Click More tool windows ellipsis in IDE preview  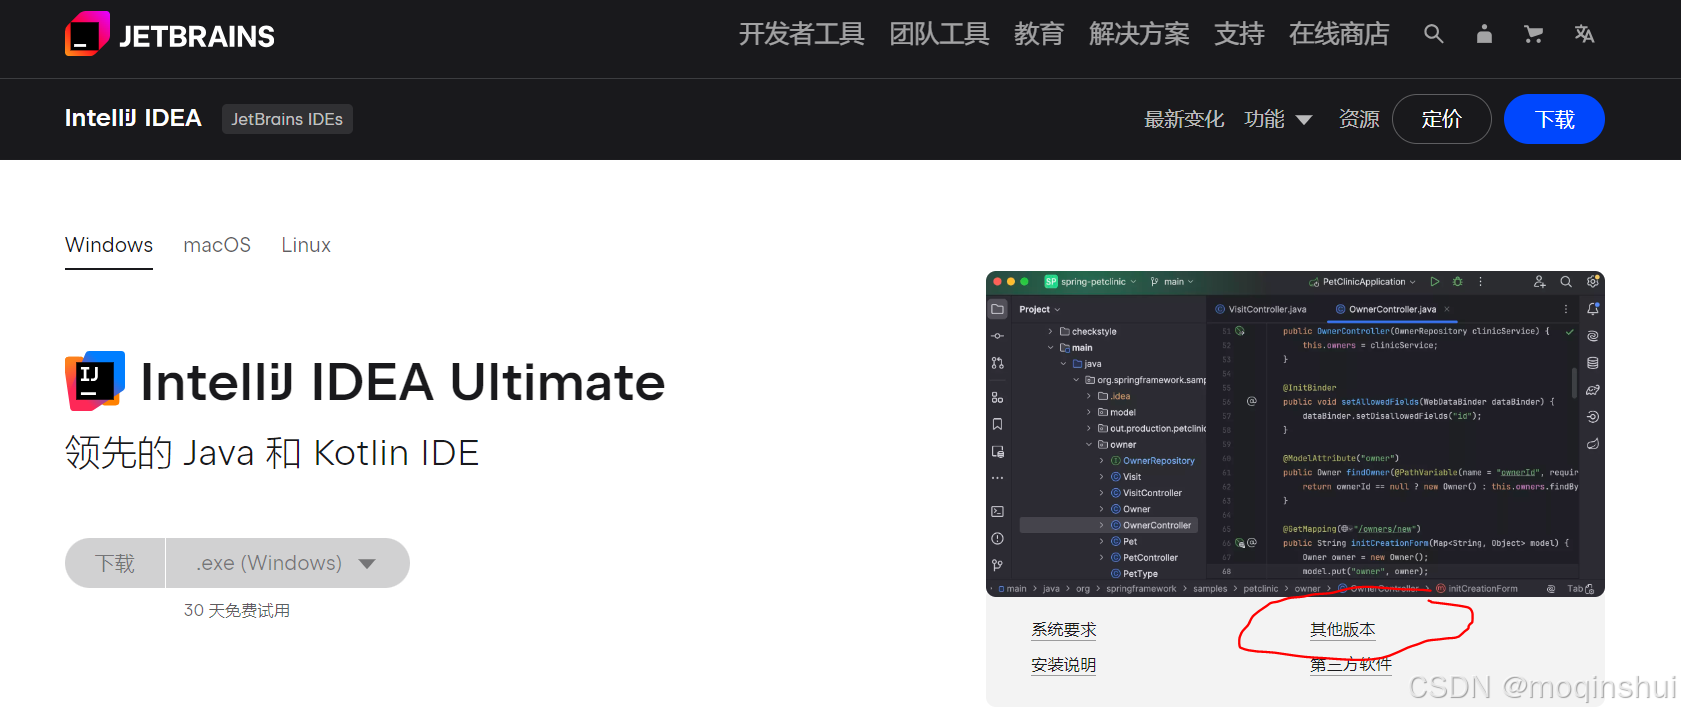(x=997, y=478)
